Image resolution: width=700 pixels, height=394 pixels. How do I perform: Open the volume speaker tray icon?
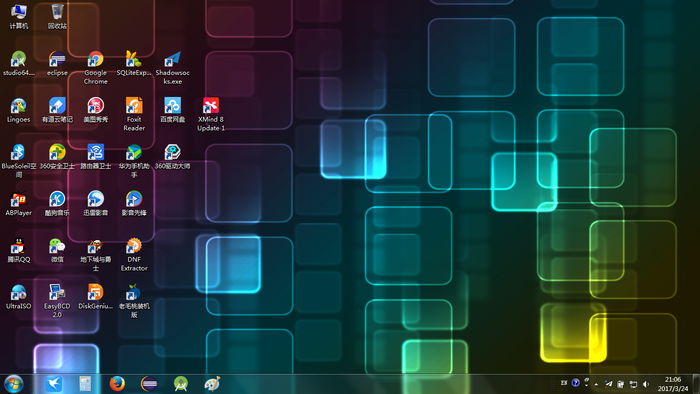click(646, 384)
